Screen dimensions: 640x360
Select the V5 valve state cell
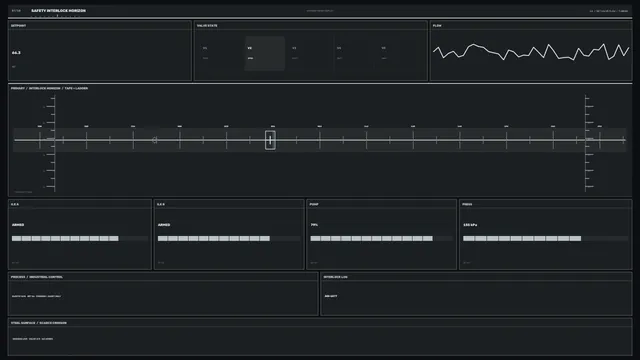[400, 53]
